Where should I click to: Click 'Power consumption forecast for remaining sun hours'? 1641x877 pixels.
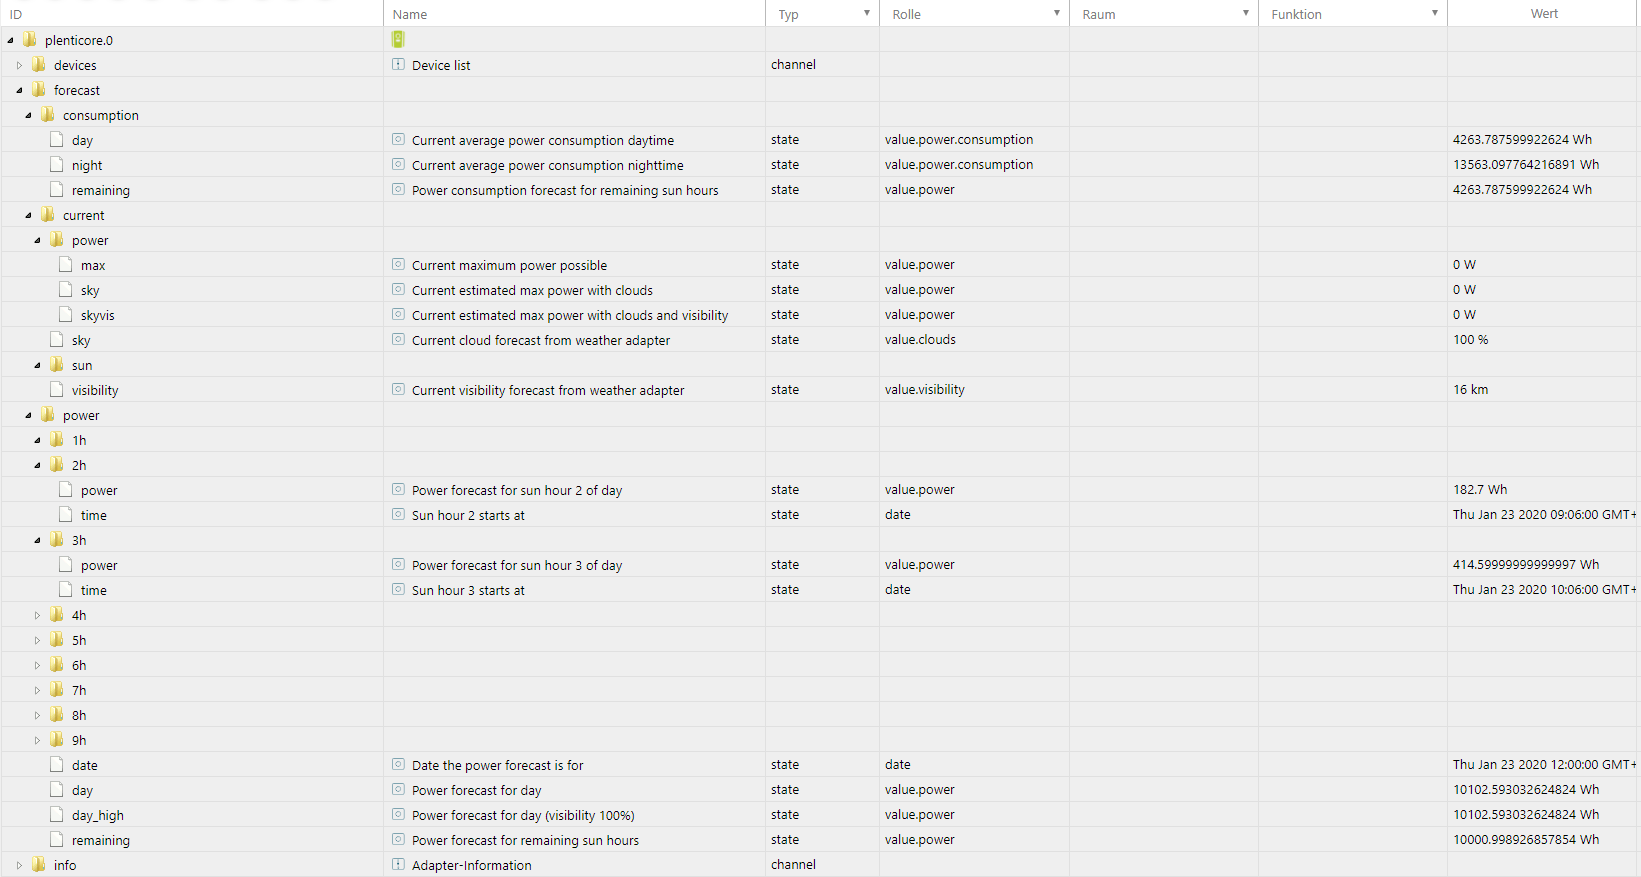(565, 190)
